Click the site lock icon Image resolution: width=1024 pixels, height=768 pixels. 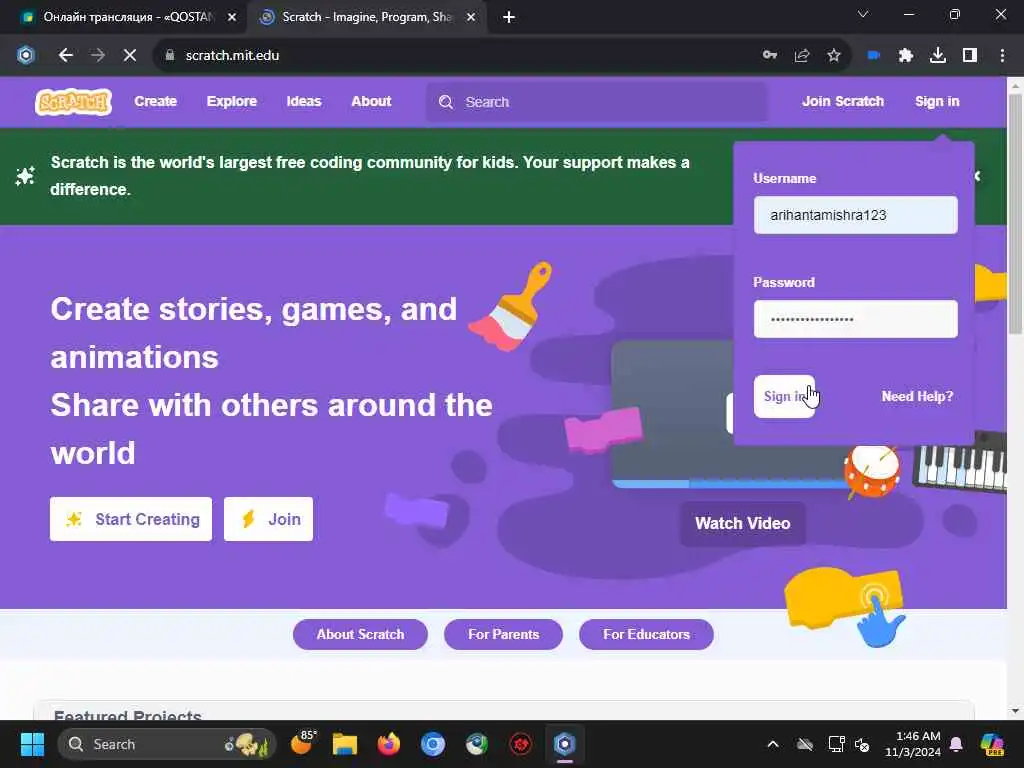click(170, 56)
